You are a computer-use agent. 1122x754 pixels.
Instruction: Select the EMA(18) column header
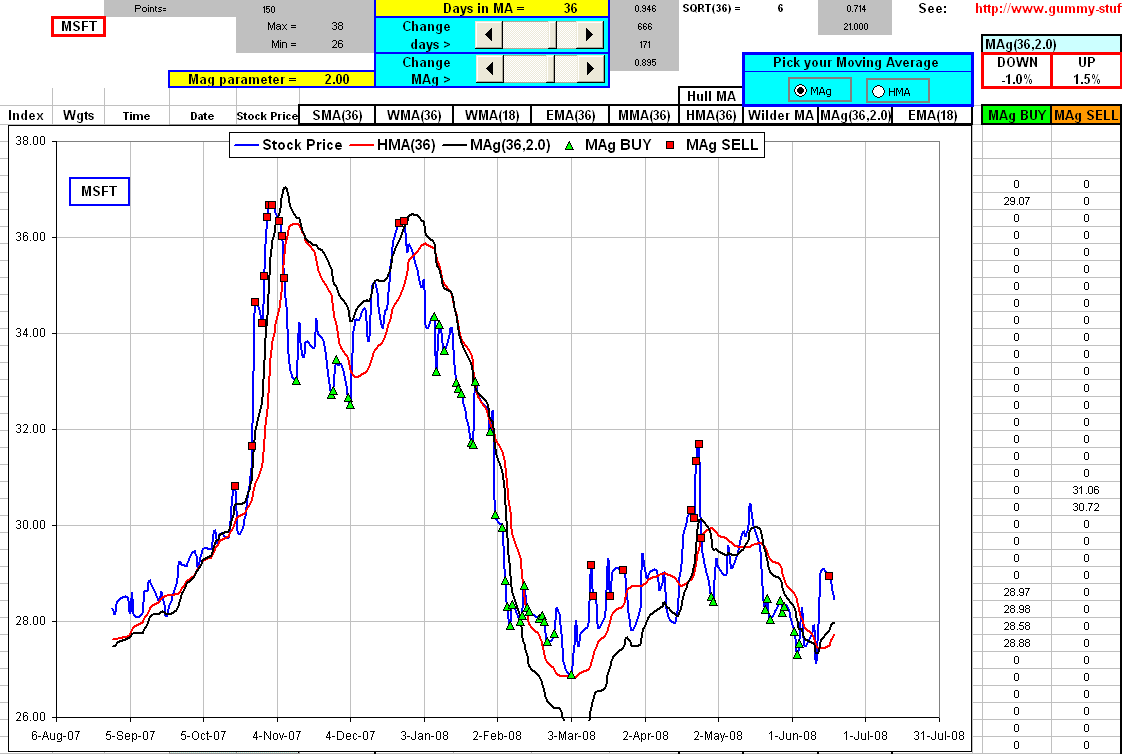tap(932, 115)
